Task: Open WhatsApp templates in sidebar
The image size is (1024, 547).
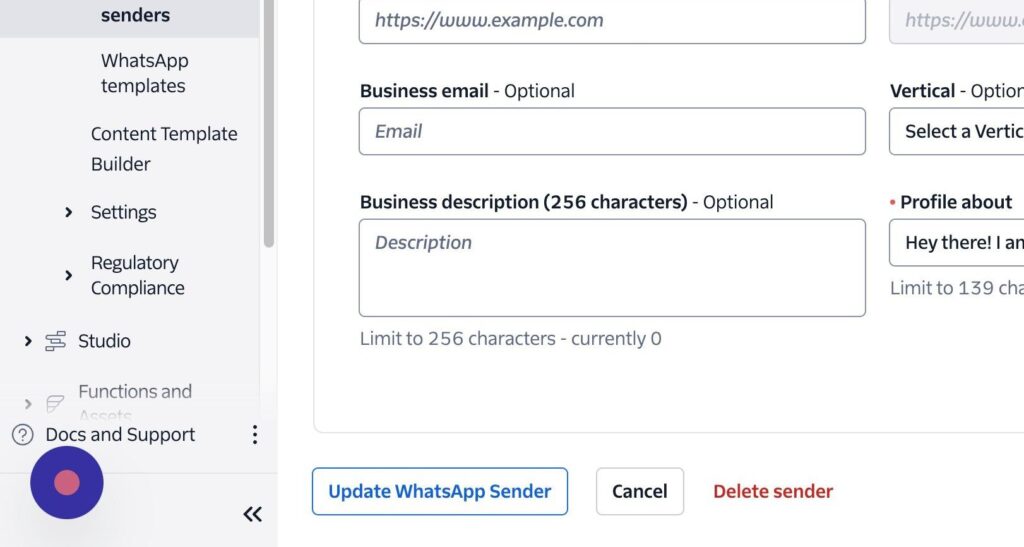Action: [144, 73]
